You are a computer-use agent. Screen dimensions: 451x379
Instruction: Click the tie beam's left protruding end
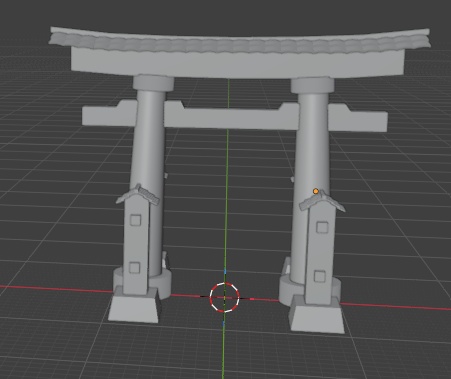tap(109, 115)
